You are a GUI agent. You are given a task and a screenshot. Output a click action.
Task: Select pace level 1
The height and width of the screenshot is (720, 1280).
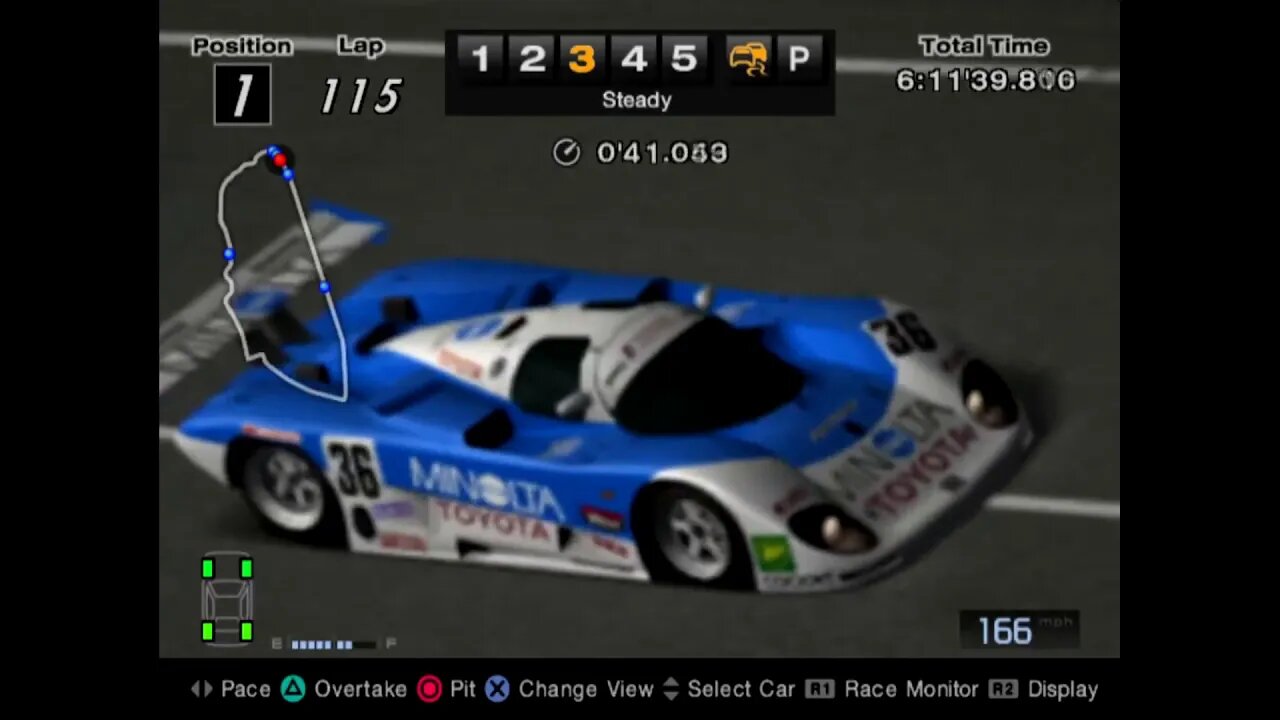[481, 58]
